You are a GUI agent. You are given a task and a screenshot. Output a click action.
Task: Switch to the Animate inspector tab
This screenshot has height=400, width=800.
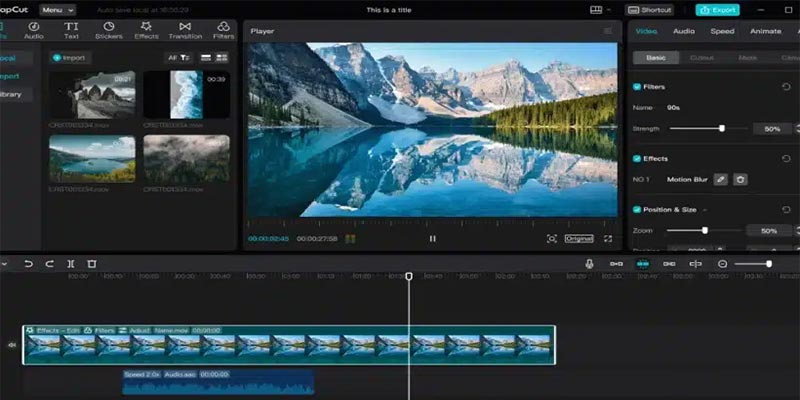point(765,31)
